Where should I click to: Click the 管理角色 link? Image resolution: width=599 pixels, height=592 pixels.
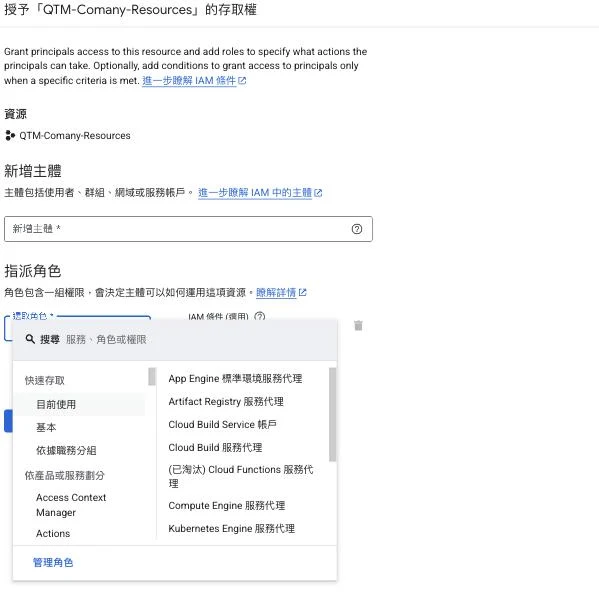coord(53,562)
